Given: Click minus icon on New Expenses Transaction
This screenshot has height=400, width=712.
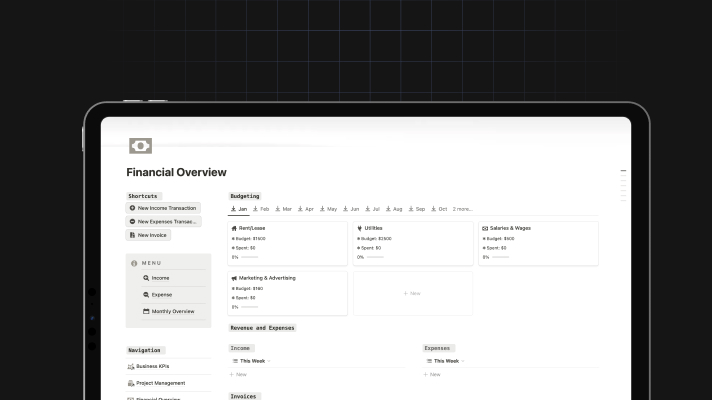Looking at the screenshot, I should tap(133, 221).
